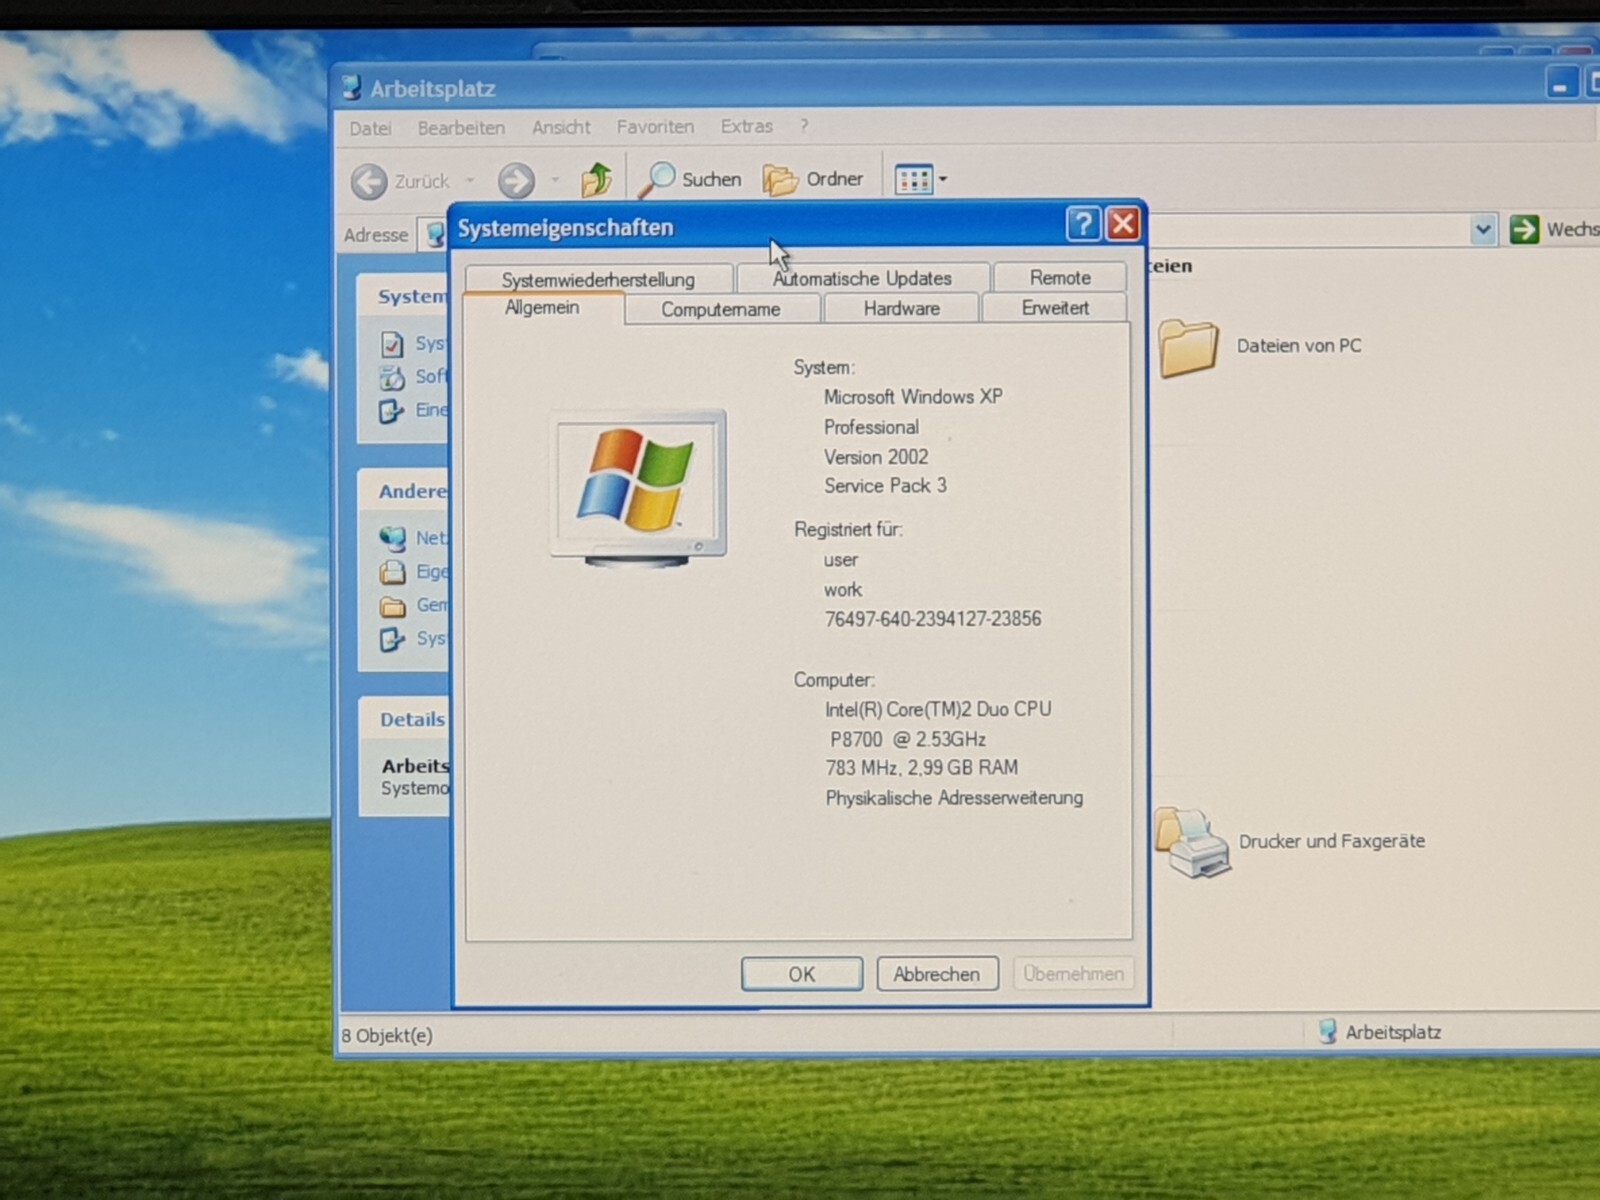Click OK in Systemeigenschaften dialog
1600x1200 pixels.
[802, 974]
